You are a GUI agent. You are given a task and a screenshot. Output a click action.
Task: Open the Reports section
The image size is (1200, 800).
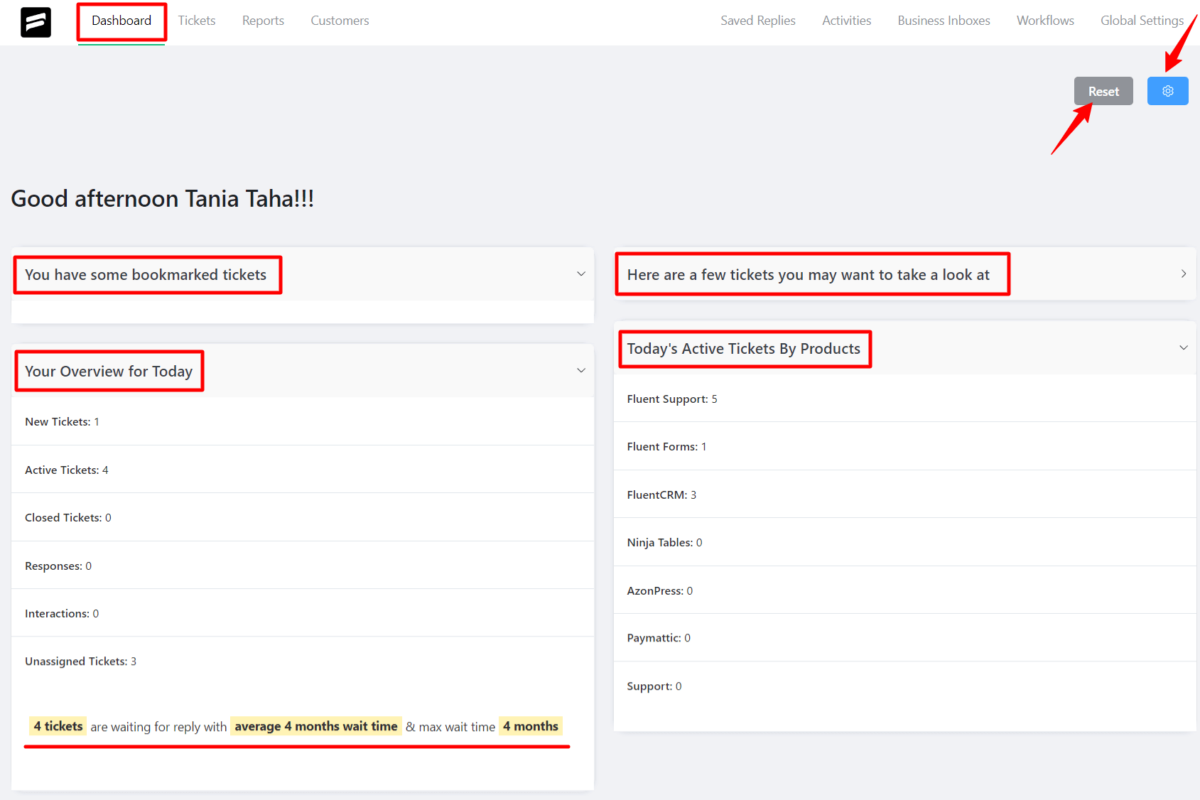coord(263,20)
